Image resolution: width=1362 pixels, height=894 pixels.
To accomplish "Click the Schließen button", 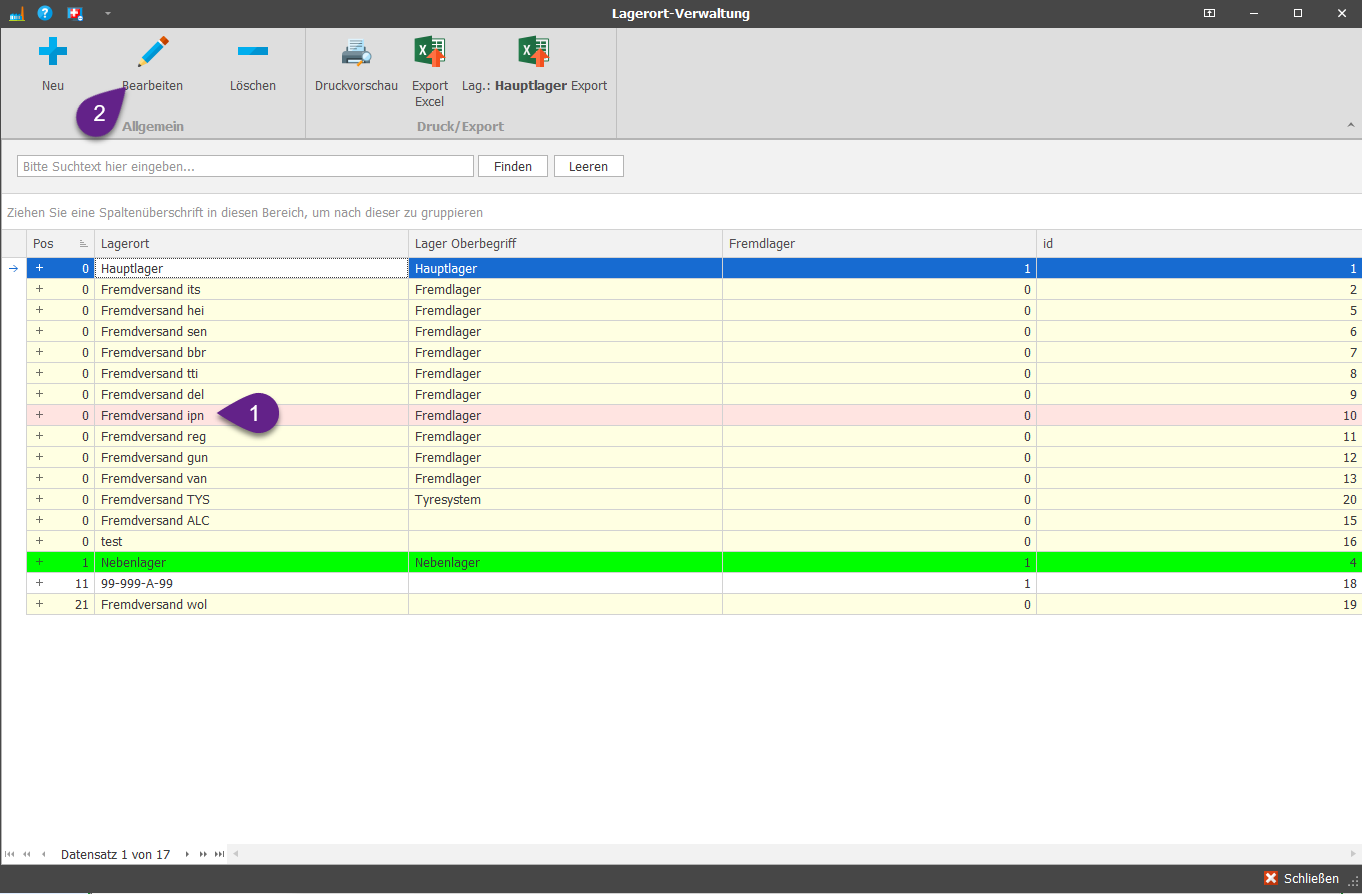I will coord(1301,878).
